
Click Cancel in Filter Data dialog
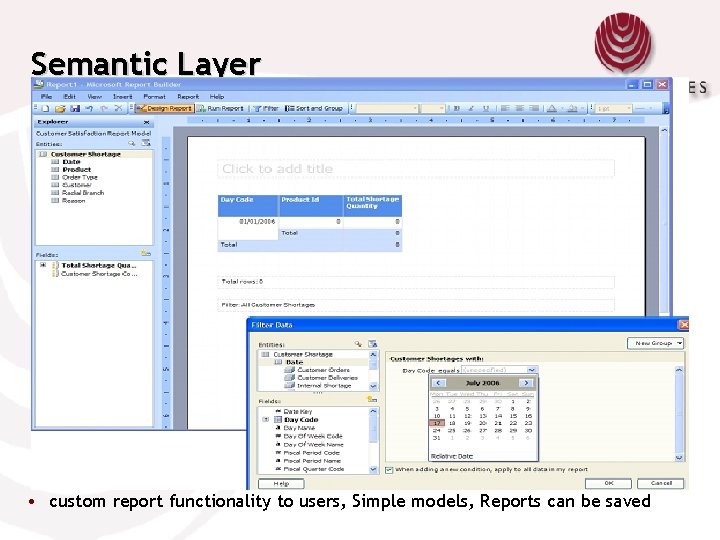pyautogui.click(x=661, y=483)
